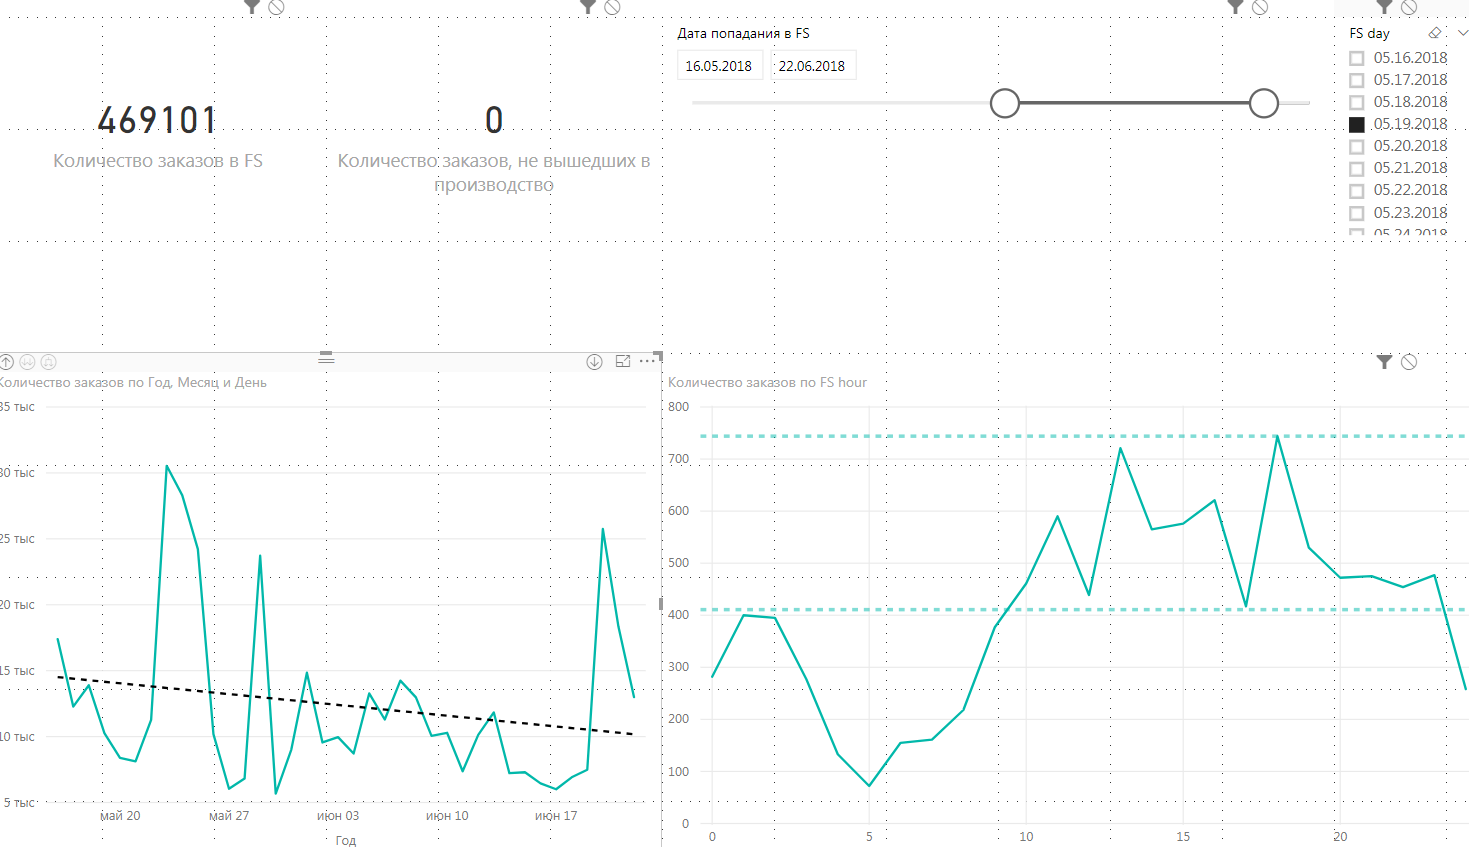The width and height of the screenshot is (1469, 847).
Task: Expand all down one level with fork icon
Action: (48, 362)
